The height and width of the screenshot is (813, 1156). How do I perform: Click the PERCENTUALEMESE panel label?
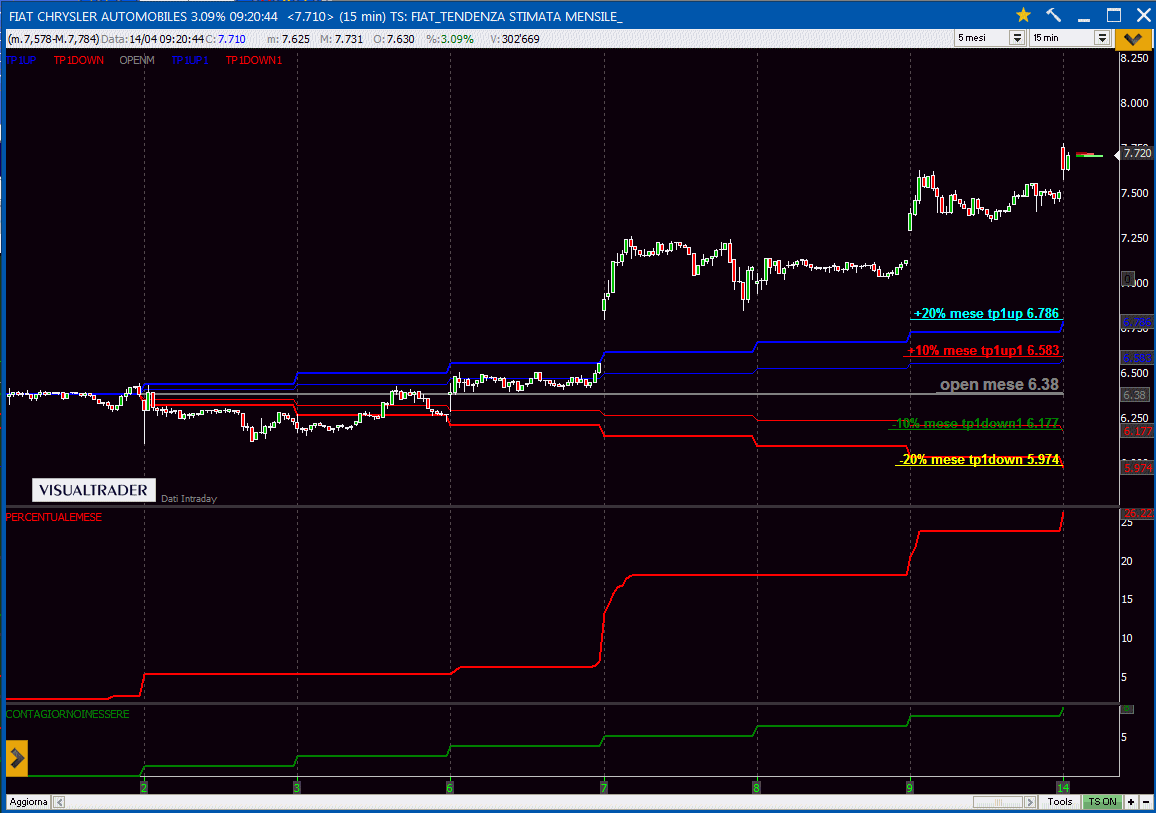54,517
